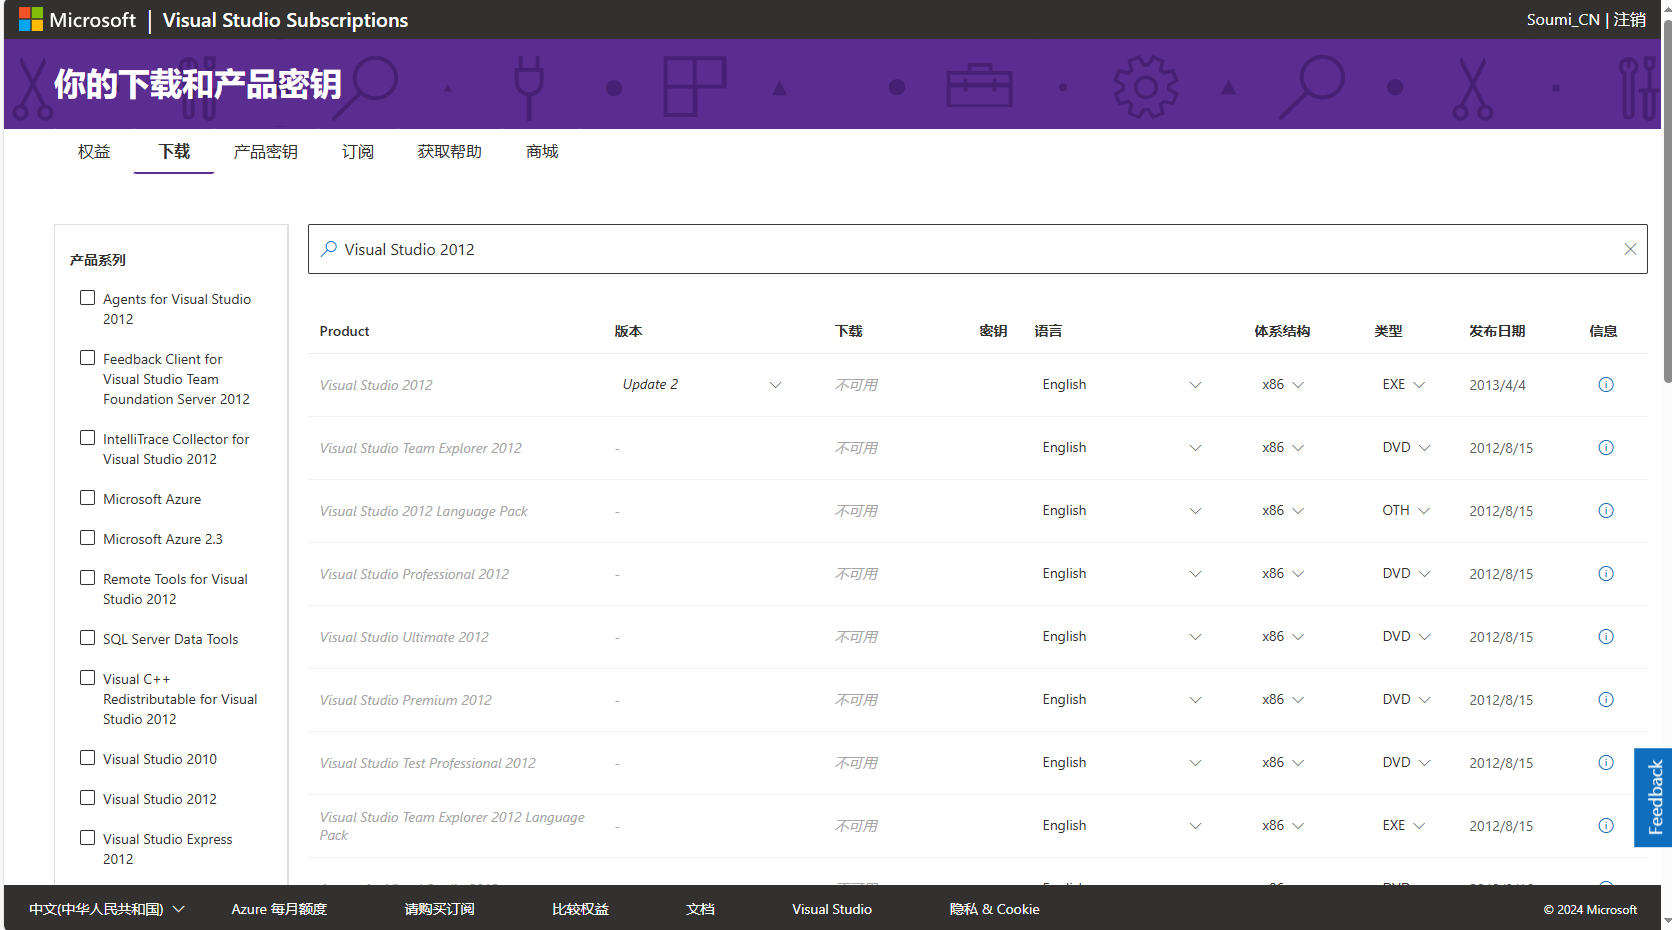Switch to the 权益 tab

point(94,152)
